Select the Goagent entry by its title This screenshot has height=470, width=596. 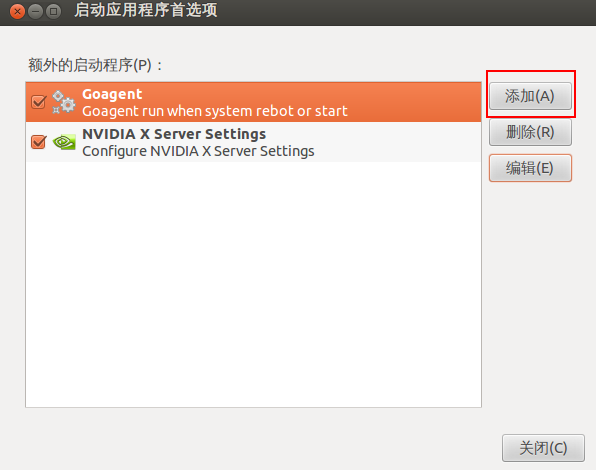point(112,94)
